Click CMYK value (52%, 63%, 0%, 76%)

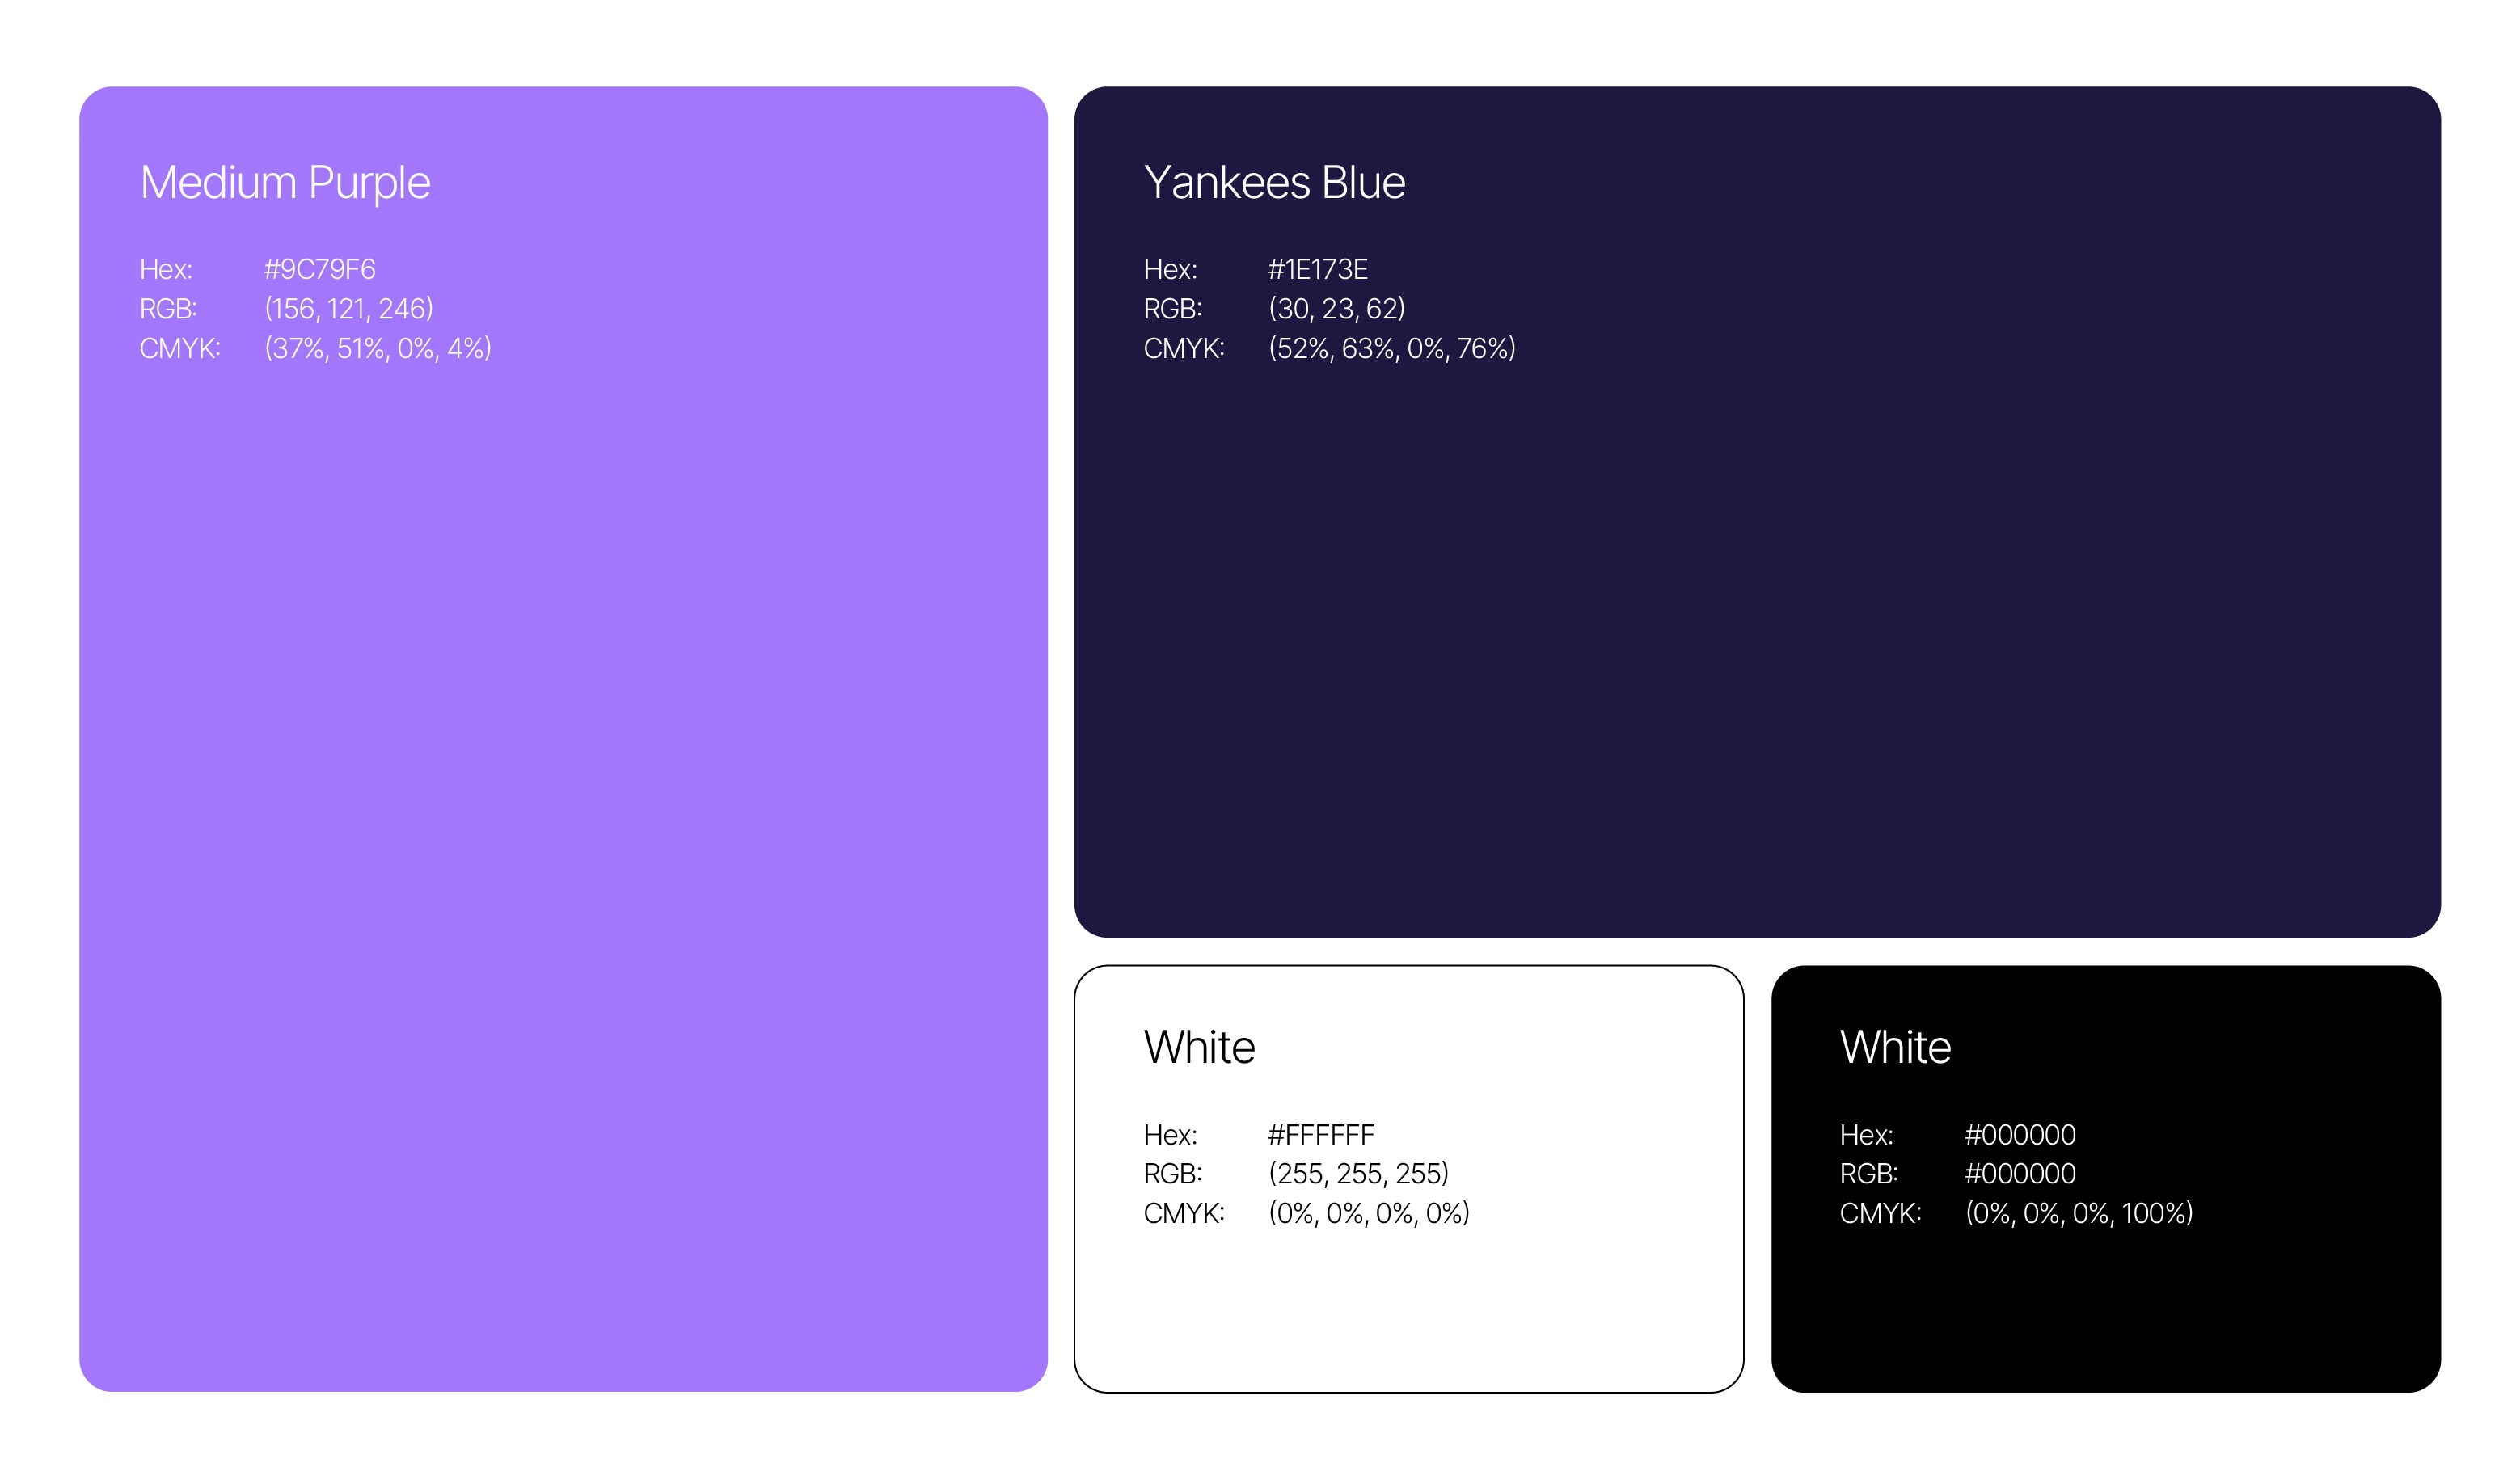[x=1391, y=348]
